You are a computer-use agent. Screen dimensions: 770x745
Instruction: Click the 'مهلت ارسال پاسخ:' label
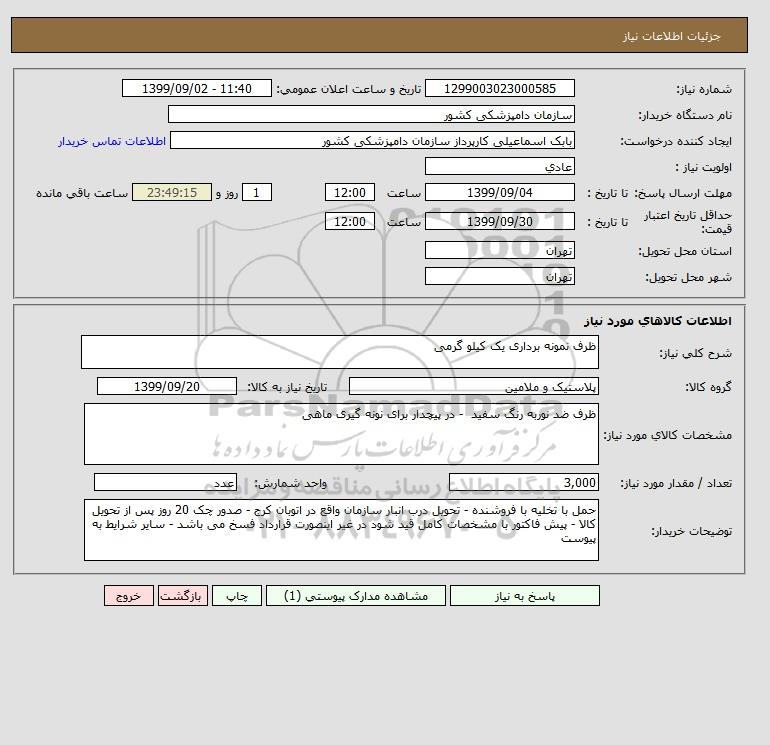683,193
